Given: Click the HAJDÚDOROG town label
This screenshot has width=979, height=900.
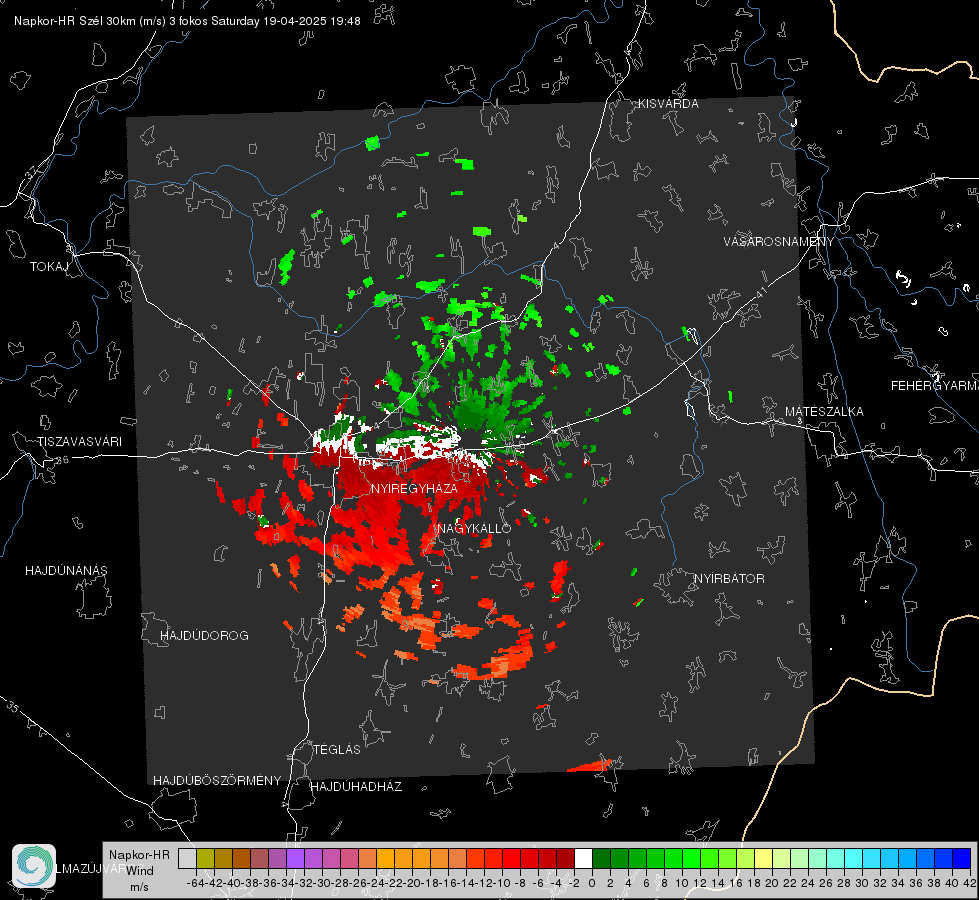Looking at the screenshot, I should click(x=204, y=636).
